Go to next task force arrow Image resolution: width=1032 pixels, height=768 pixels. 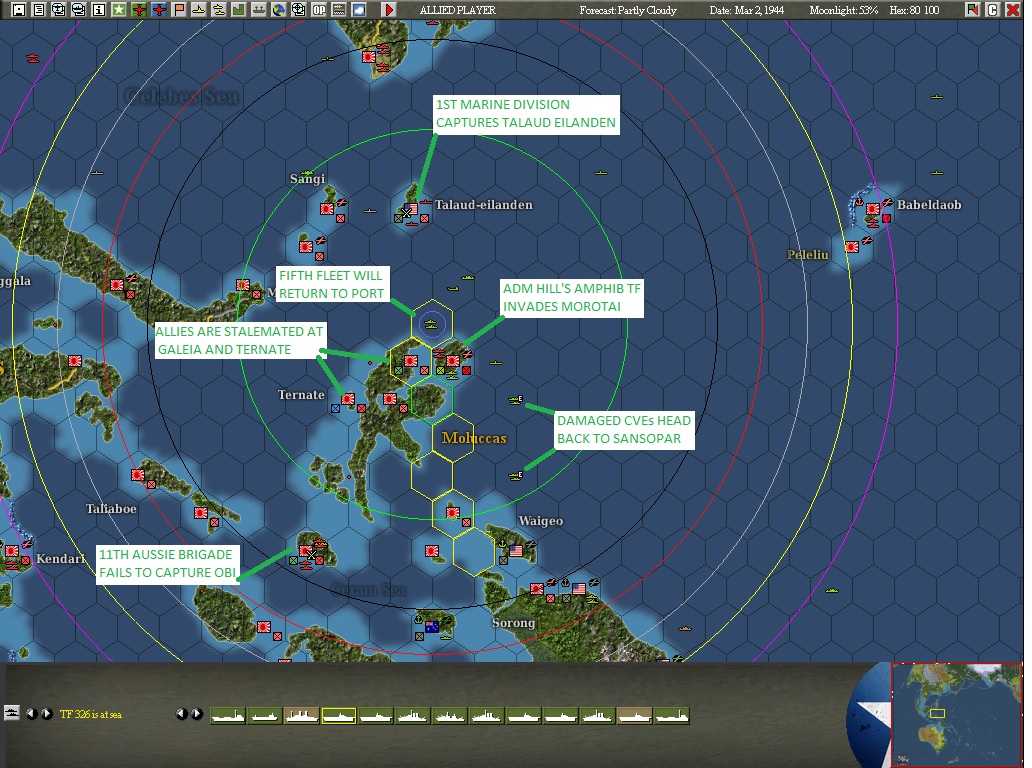coord(47,714)
